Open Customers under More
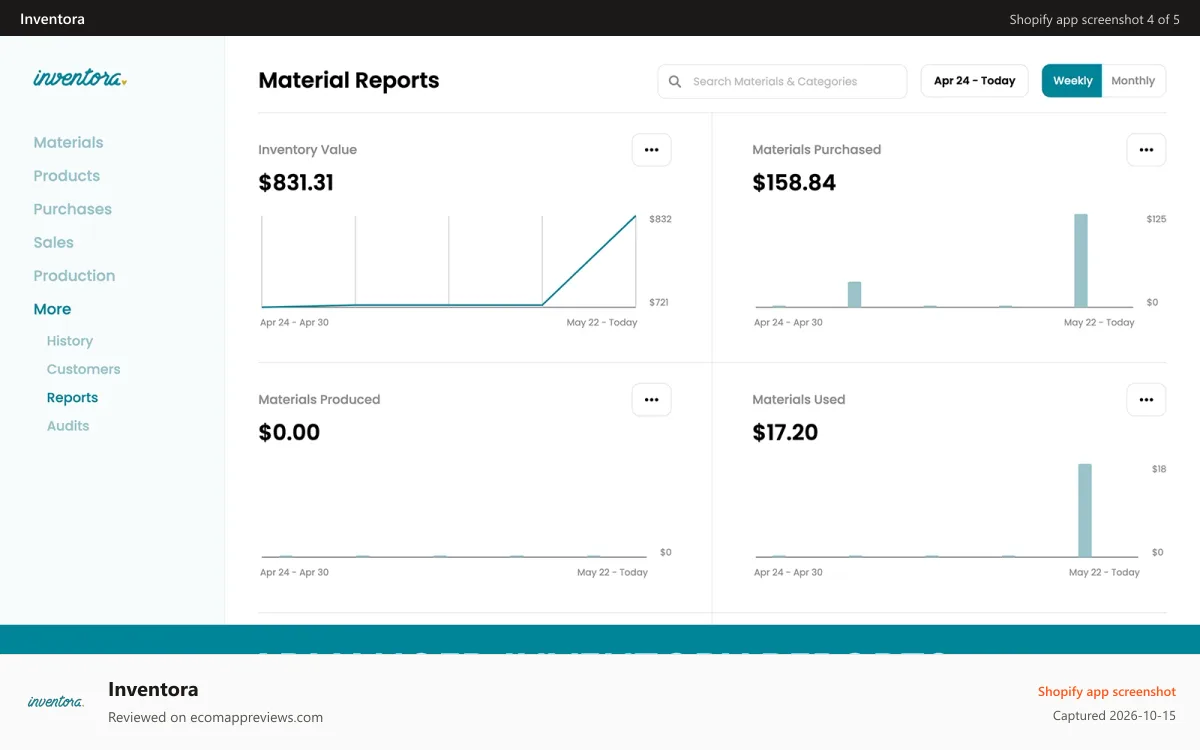The image size is (1200, 750). click(83, 369)
